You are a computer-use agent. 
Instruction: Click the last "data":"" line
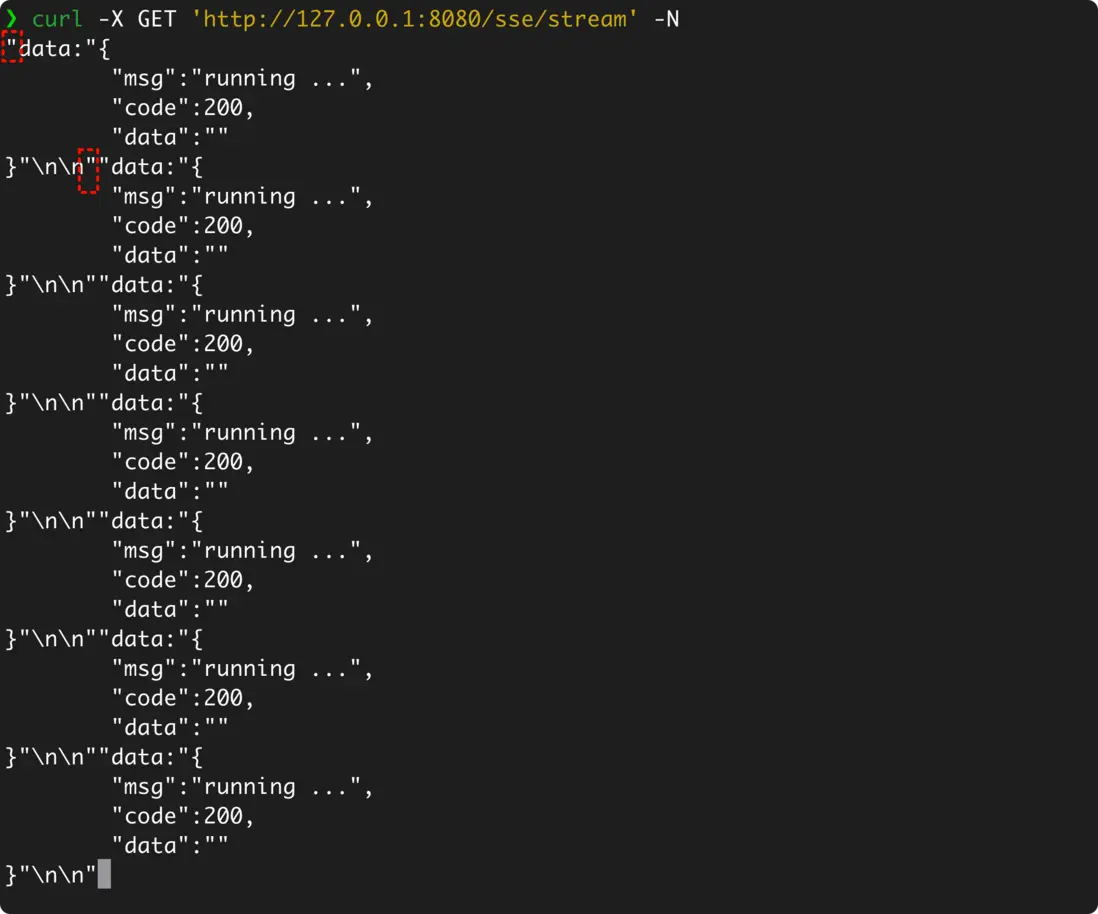(170, 846)
